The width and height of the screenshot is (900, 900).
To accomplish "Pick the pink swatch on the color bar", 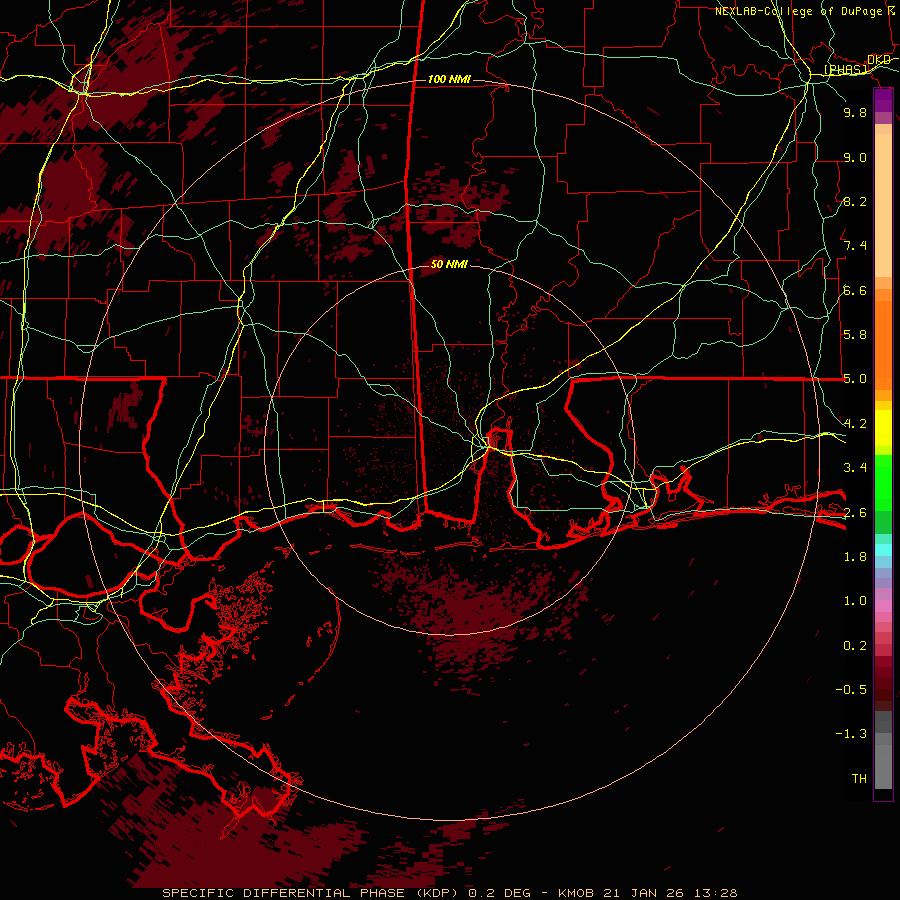I will point(883,606).
